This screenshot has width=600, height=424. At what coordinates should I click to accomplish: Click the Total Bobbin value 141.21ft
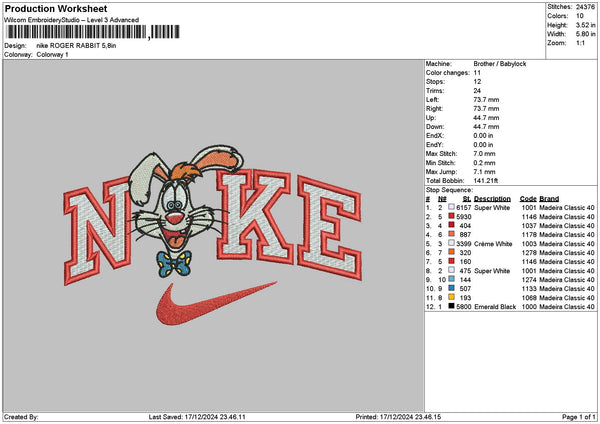(486, 181)
